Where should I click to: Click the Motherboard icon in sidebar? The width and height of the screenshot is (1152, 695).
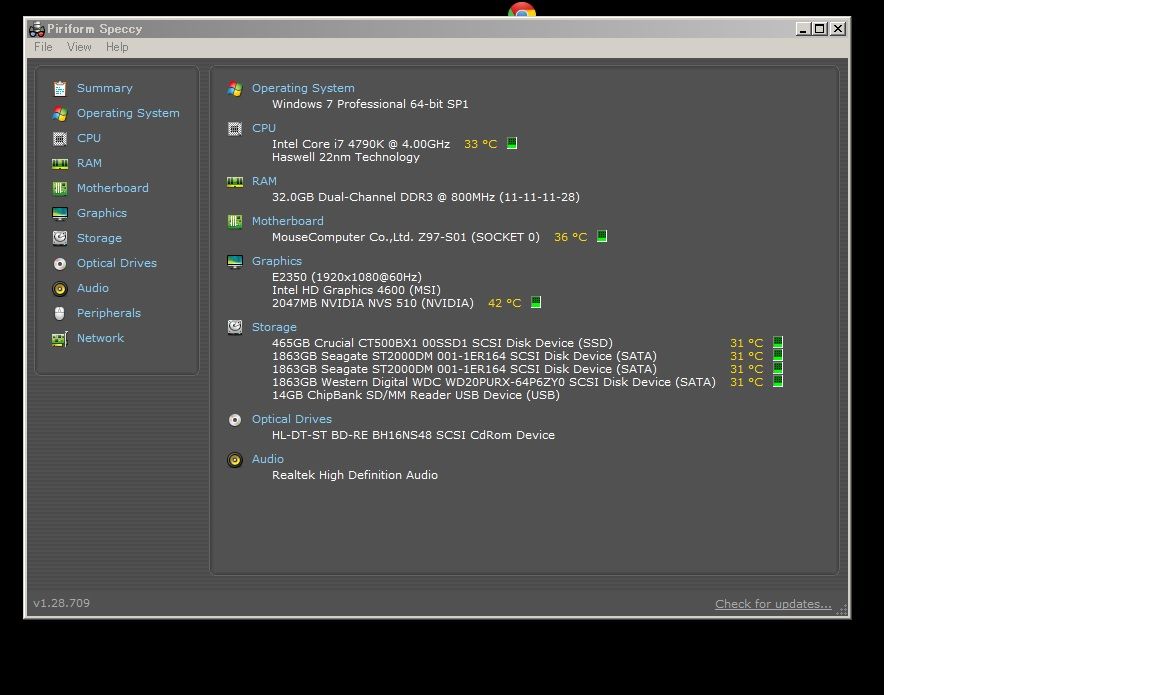point(60,189)
